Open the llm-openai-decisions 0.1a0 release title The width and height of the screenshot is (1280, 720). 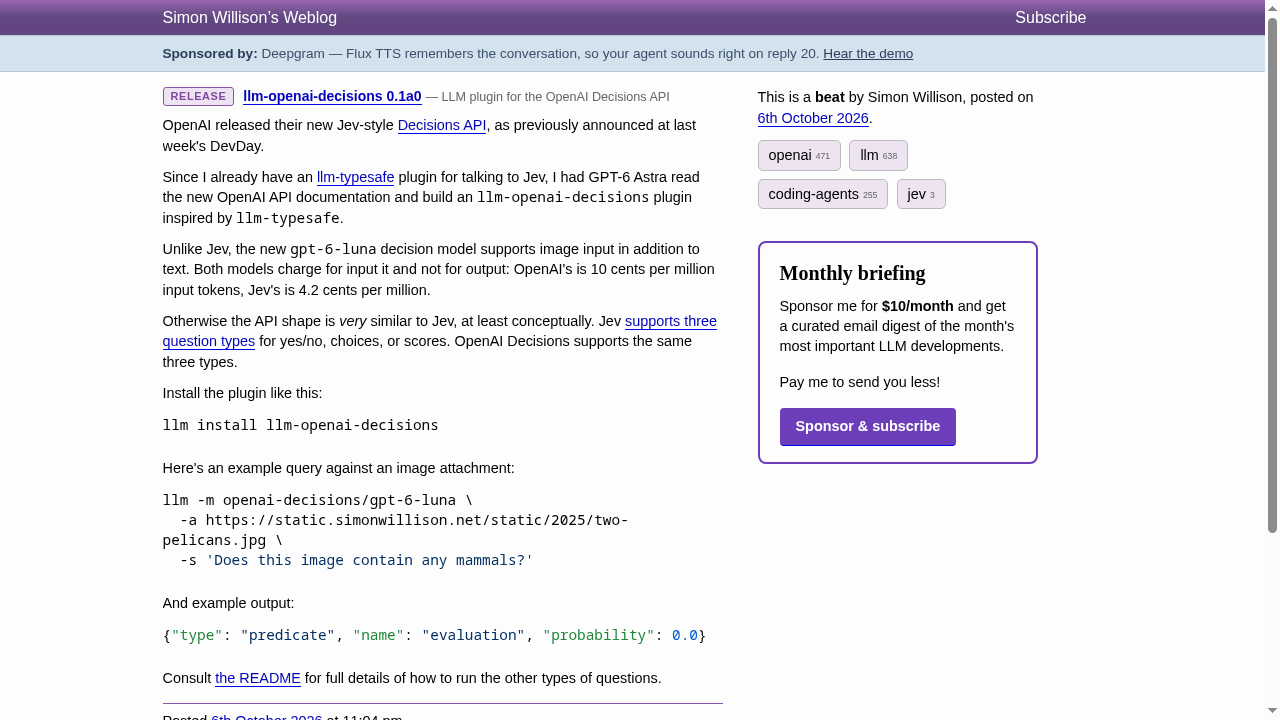tap(332, 97)
